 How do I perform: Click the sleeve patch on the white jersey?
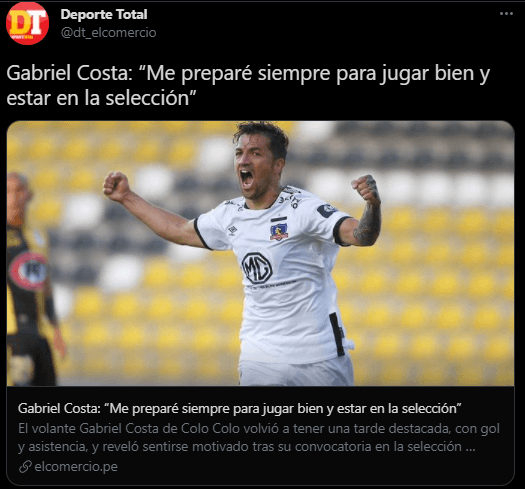(327, 210)
